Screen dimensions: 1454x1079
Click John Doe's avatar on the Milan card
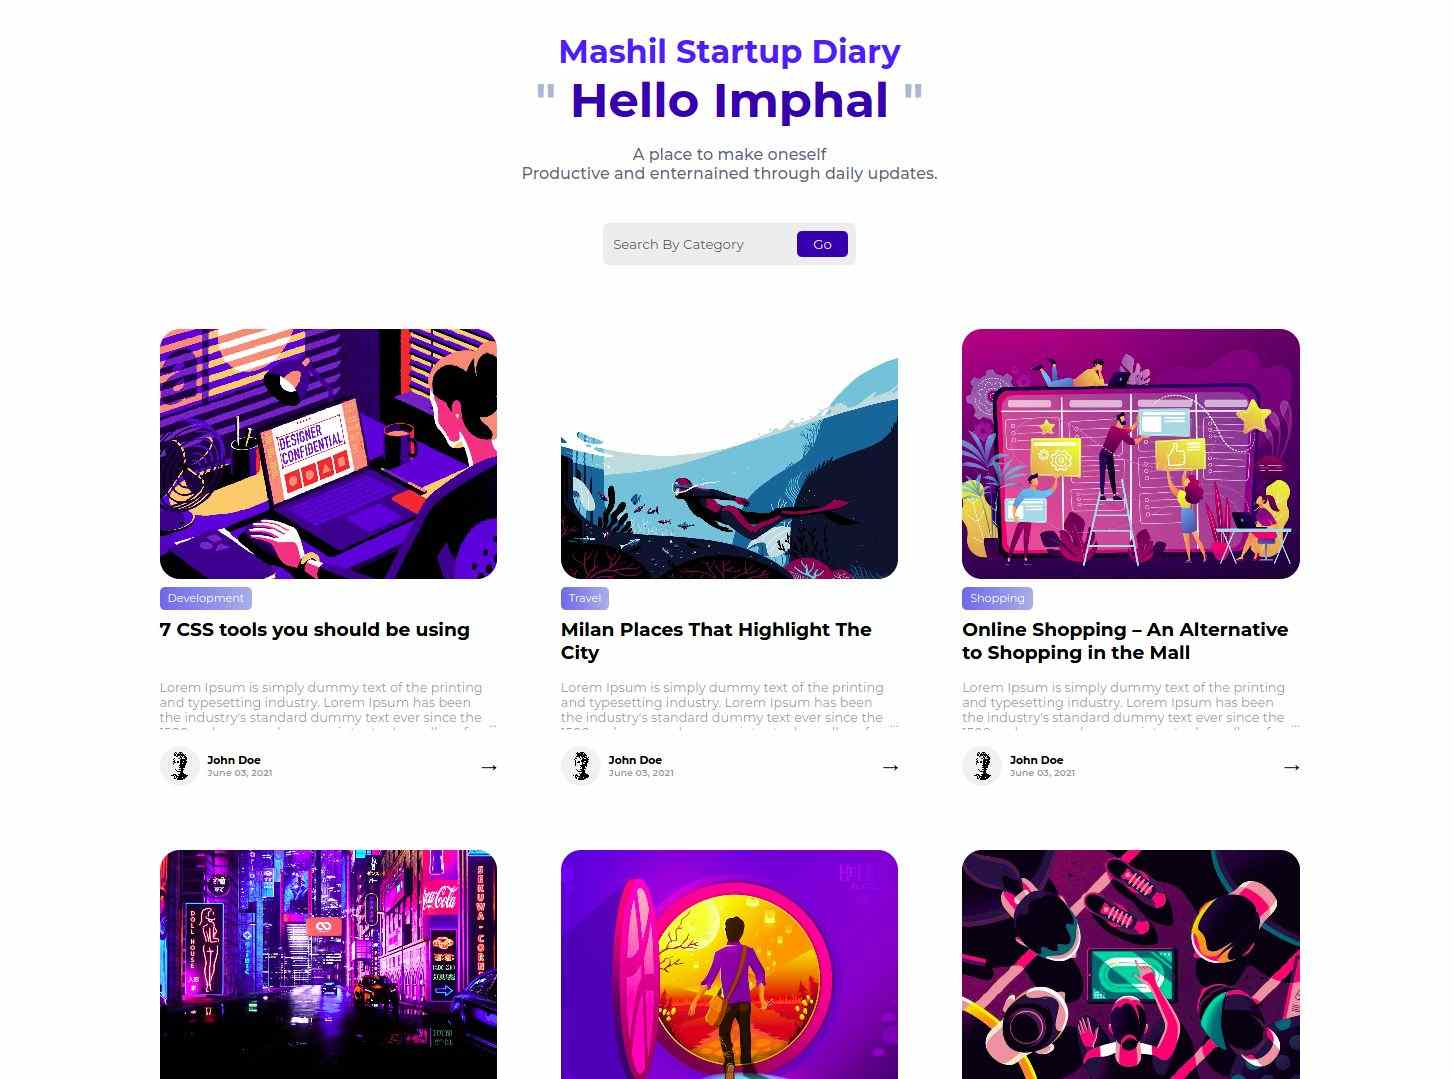(580, 766)
